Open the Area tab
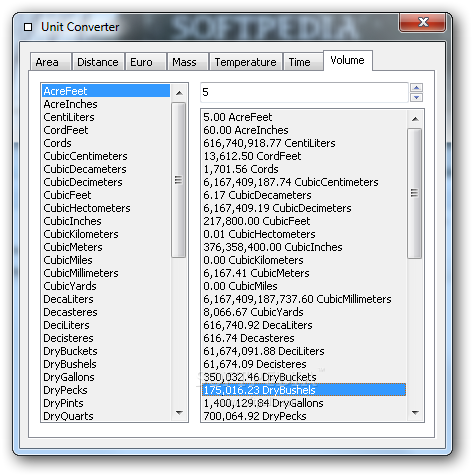Viewport: 473px width, 476px height. pyautogui.click(x=51, y=62)
